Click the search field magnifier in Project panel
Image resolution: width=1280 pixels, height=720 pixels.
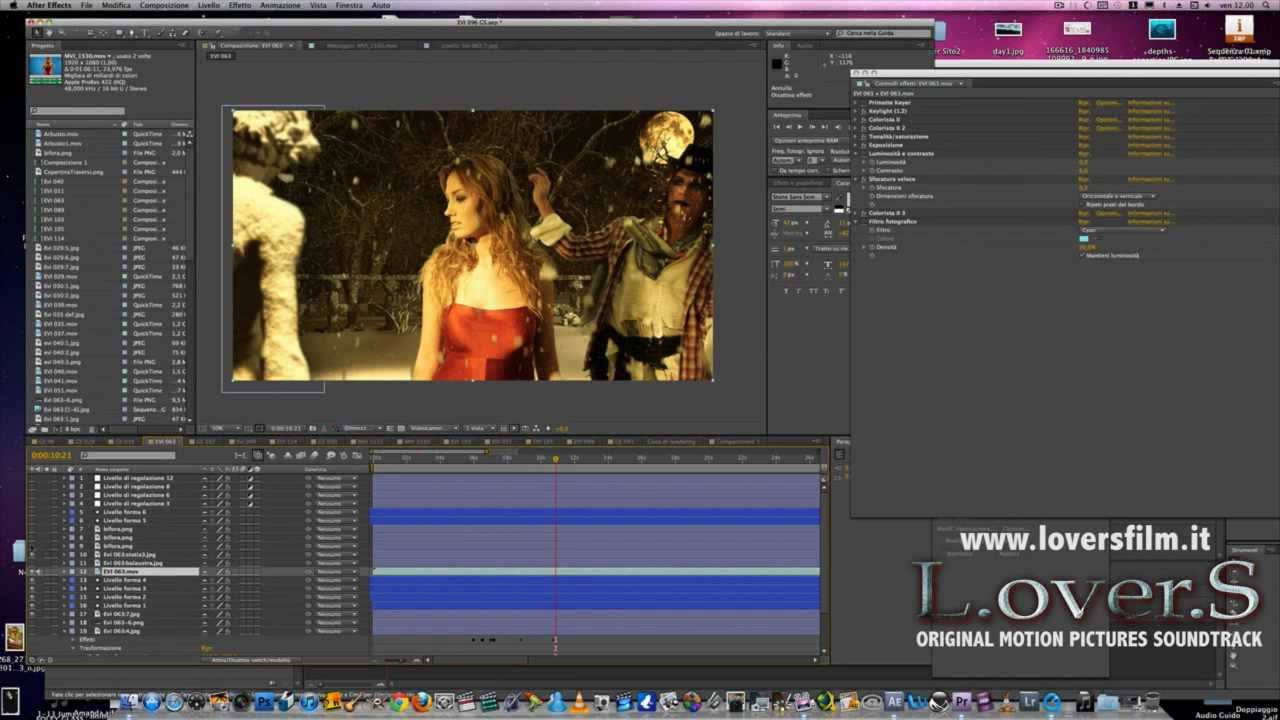33,111
